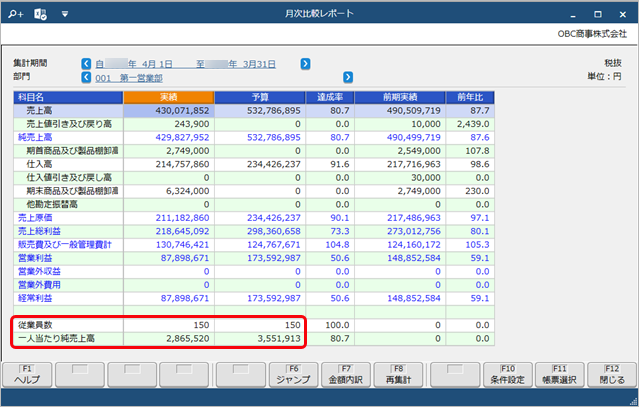Select the 売上原価 row label

[x=35, y=218]
